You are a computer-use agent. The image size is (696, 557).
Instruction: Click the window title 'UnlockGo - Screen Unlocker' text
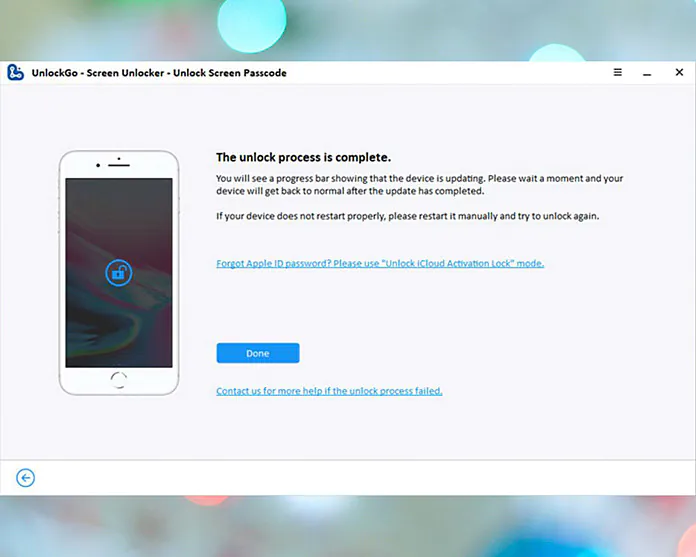[x=159, y=73]
